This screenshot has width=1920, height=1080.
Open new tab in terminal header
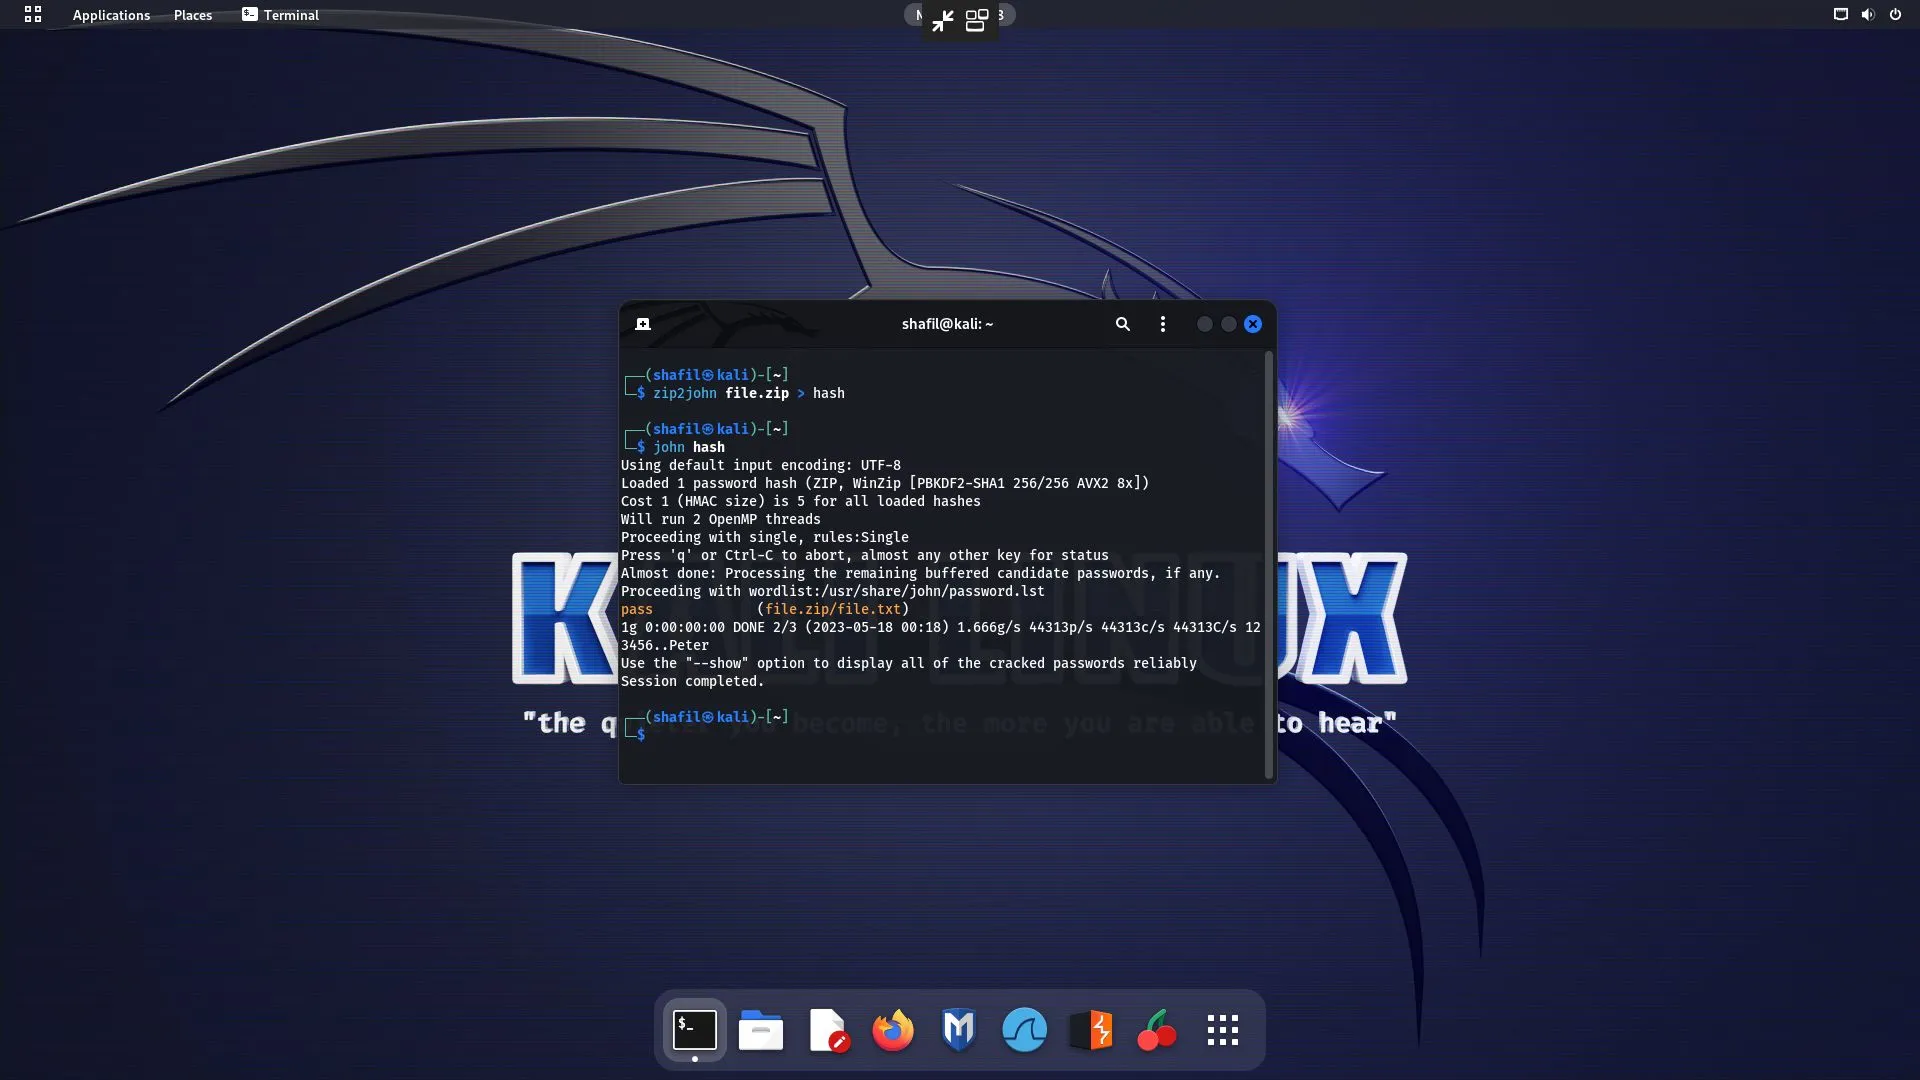[x=643, y=324]
